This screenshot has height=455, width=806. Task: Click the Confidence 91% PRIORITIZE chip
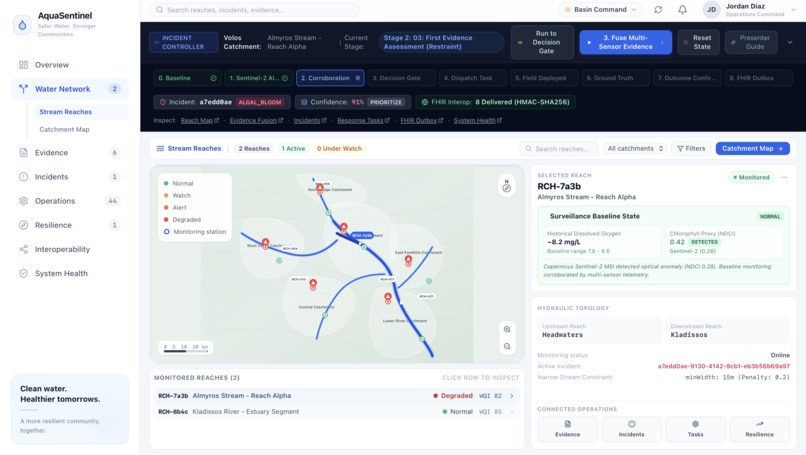coord(353,102)
